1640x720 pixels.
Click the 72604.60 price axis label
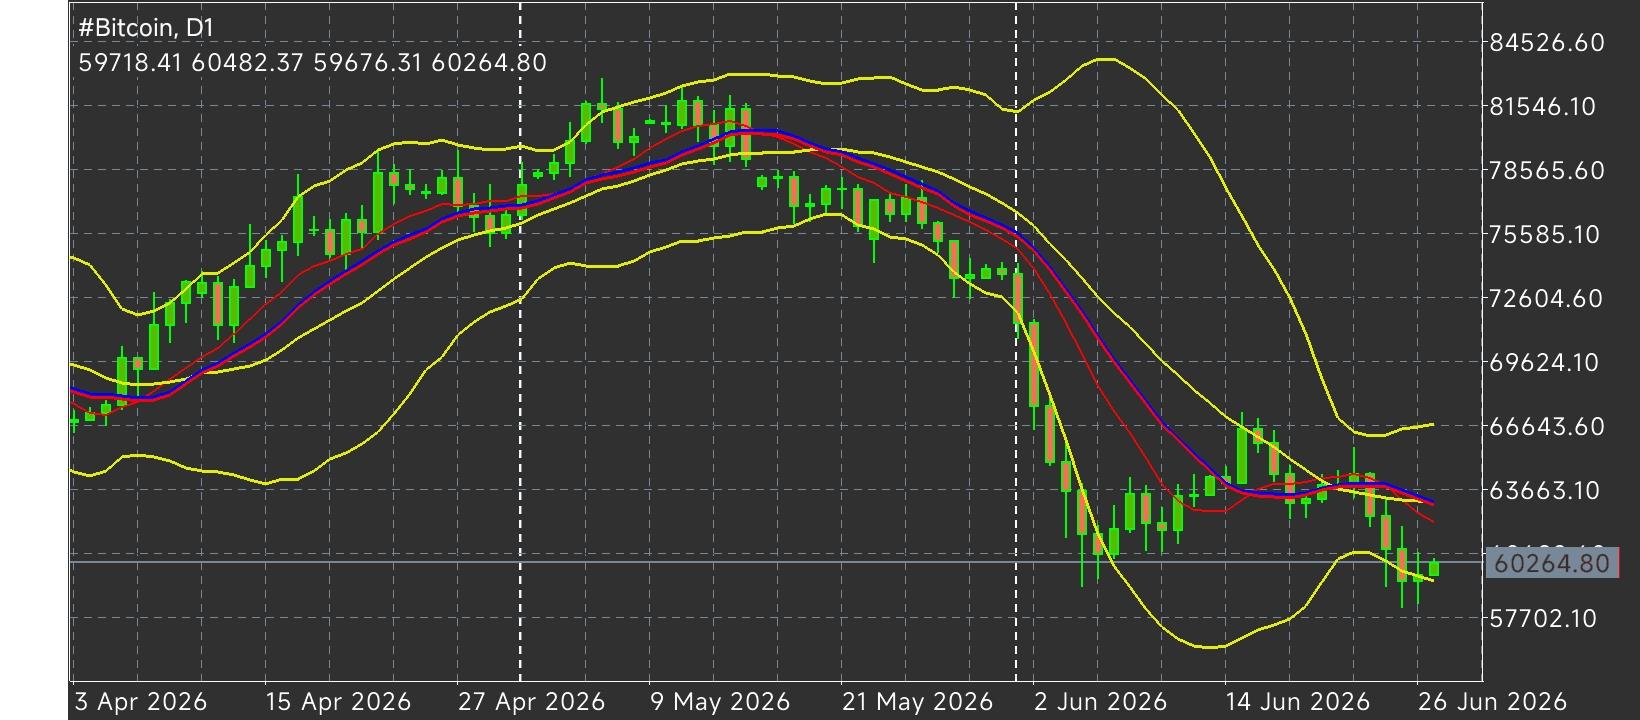click(1546, 299)
